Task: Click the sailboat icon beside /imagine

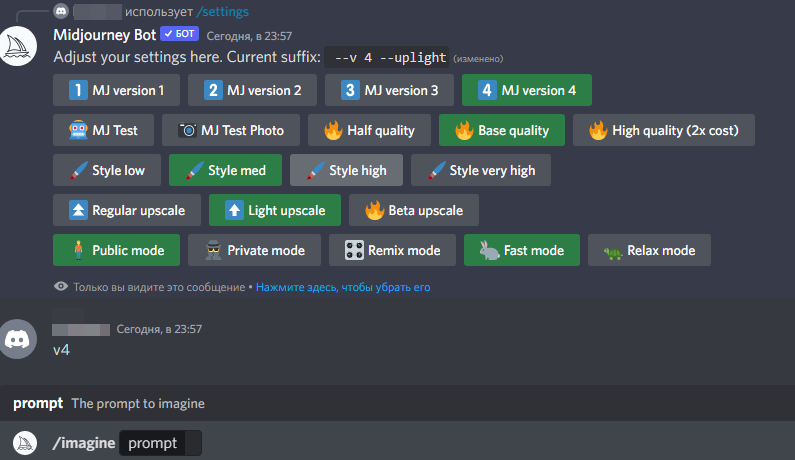Action: point(25,443)
